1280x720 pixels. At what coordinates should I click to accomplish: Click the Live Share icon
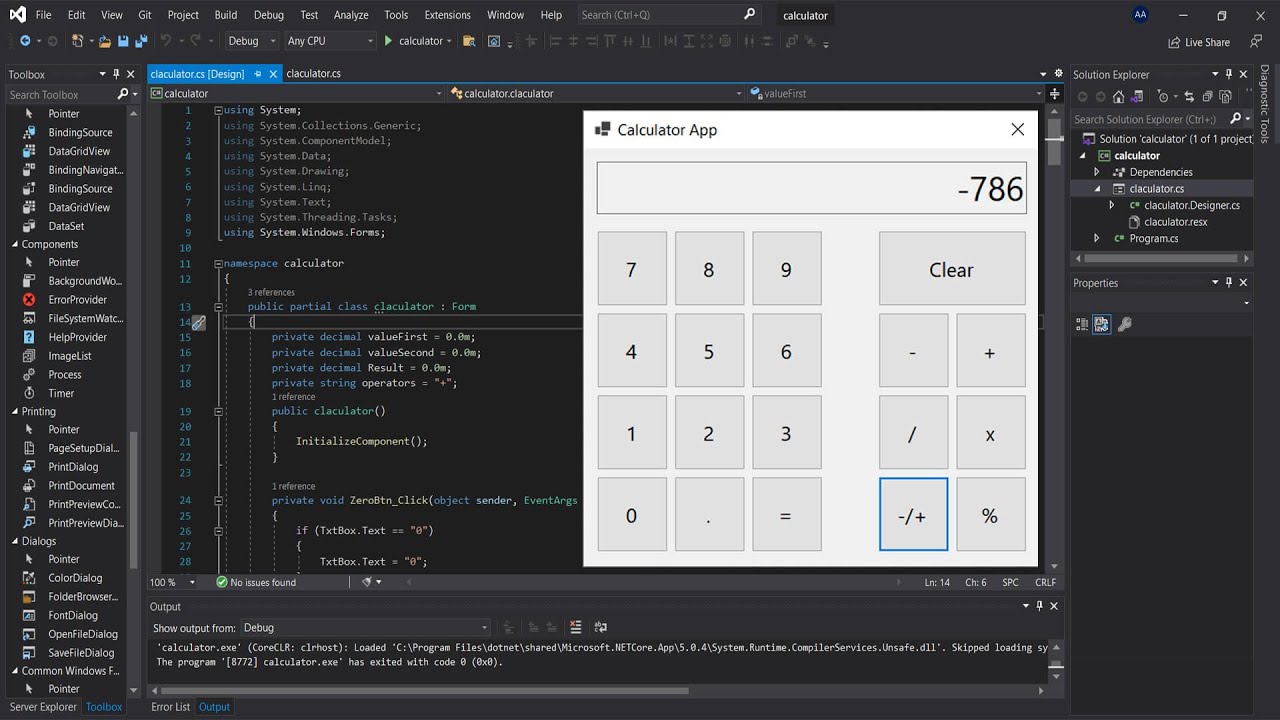[1174, 42]
